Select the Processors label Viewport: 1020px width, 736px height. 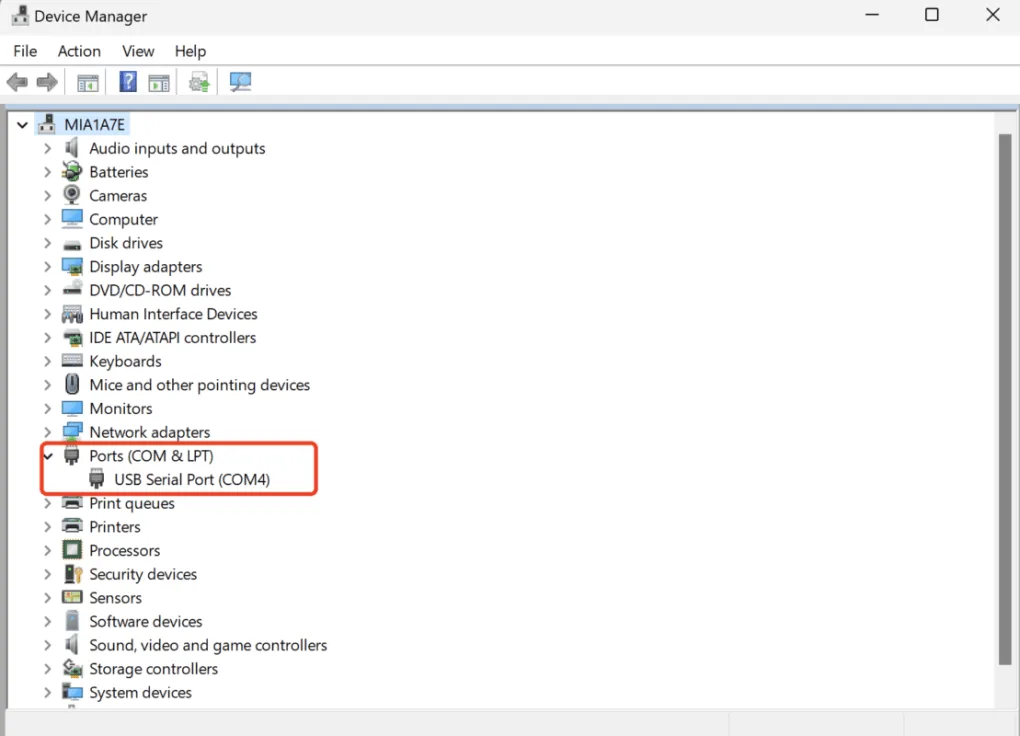[125, 551]
